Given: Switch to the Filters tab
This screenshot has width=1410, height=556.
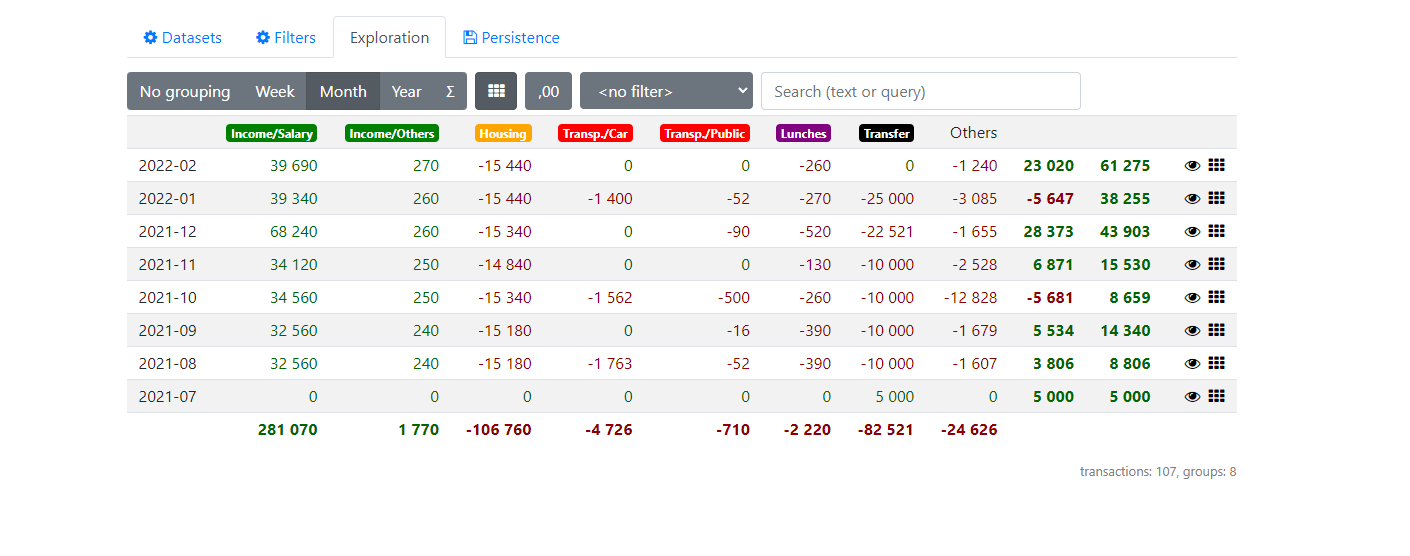Looking at the screenshot, I should pos(285,38).
